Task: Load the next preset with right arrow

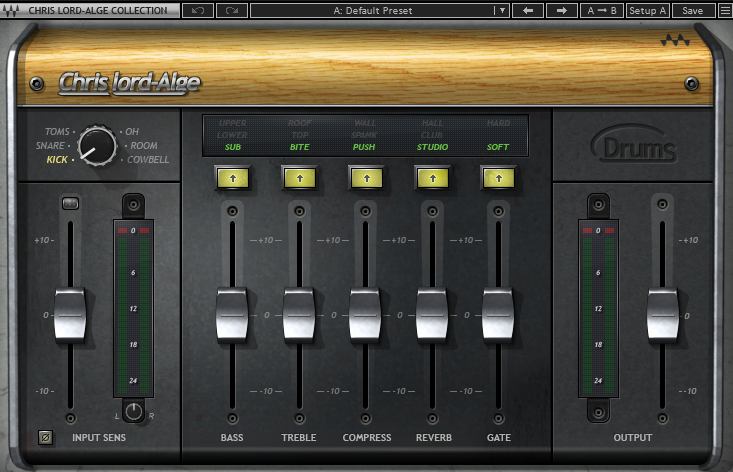Action: coord(562,10)
